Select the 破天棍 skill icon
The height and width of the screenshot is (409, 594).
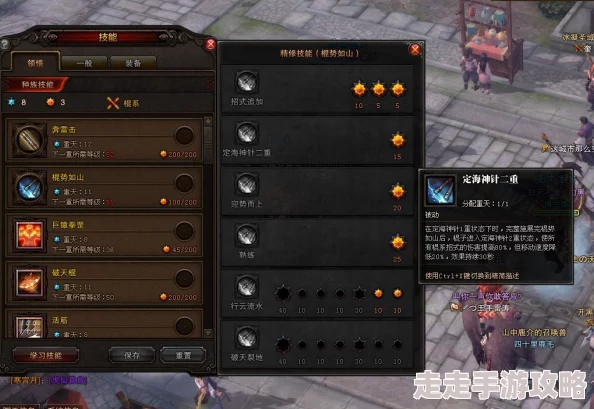pos(30,283)
